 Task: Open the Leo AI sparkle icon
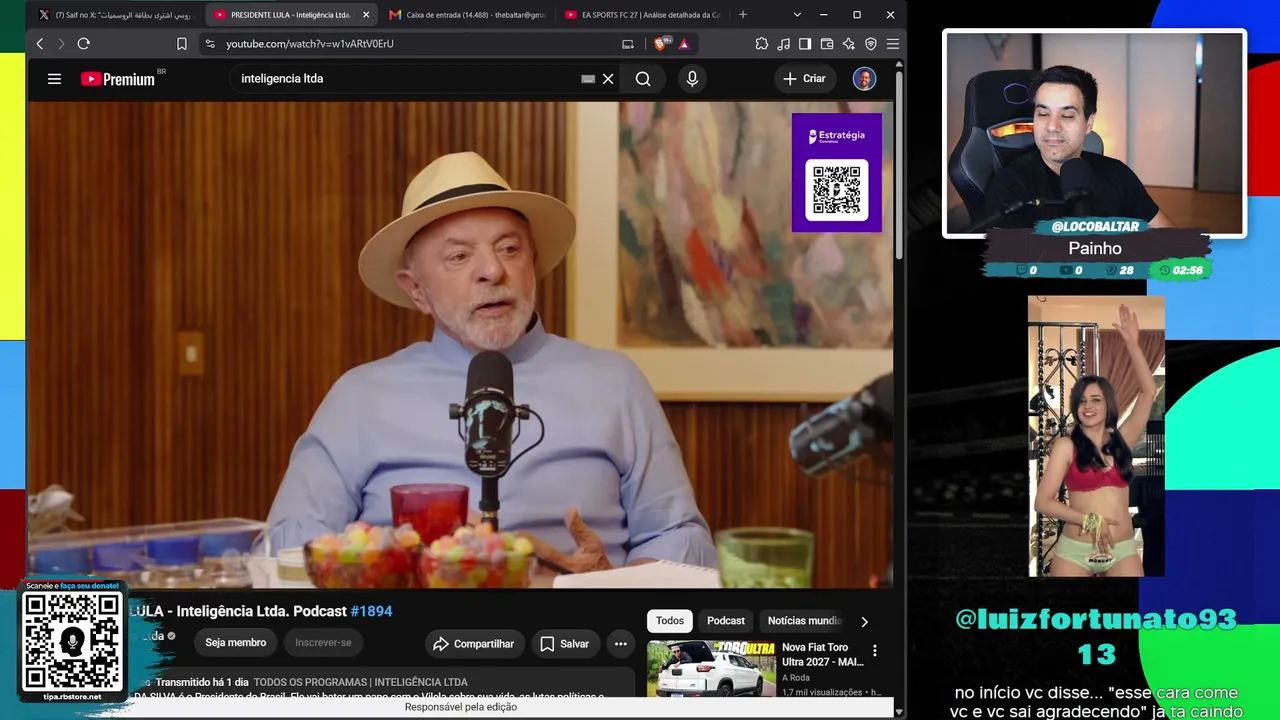click(x=849, y=44)
